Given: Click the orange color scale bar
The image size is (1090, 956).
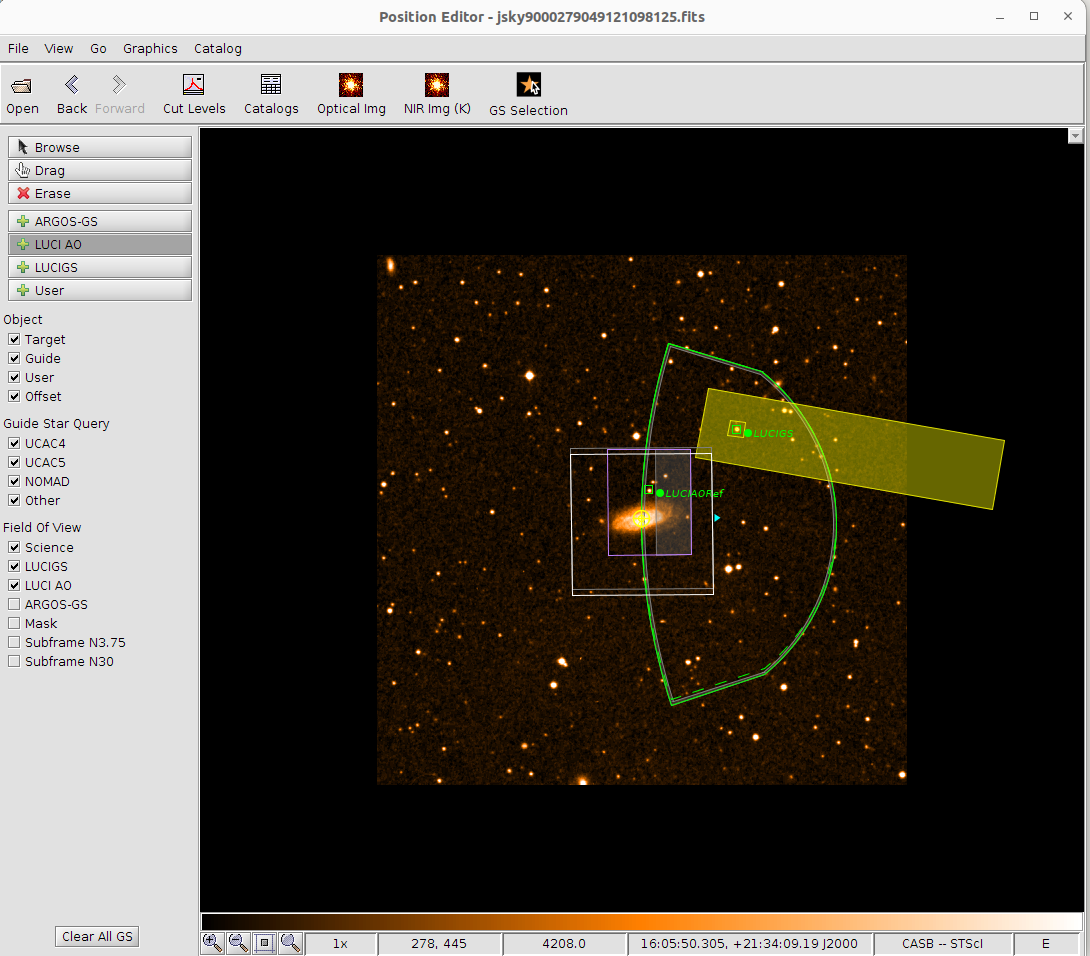Looking at the screenshot, I should 641,921.
